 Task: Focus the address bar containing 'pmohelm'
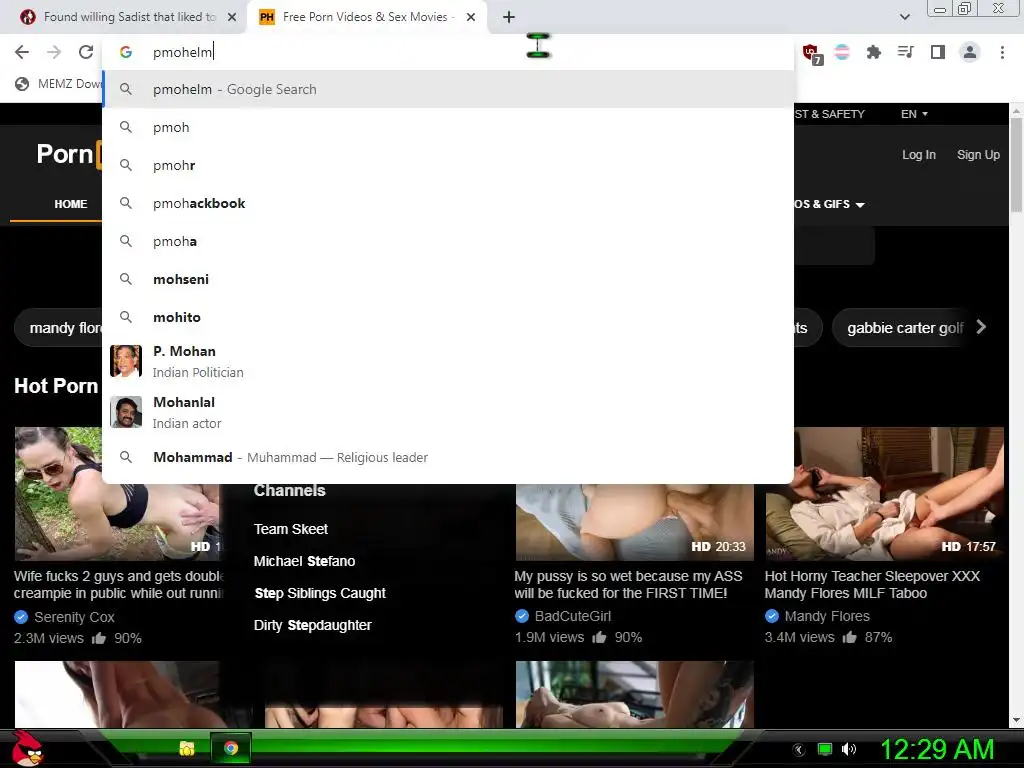(447, 52)
